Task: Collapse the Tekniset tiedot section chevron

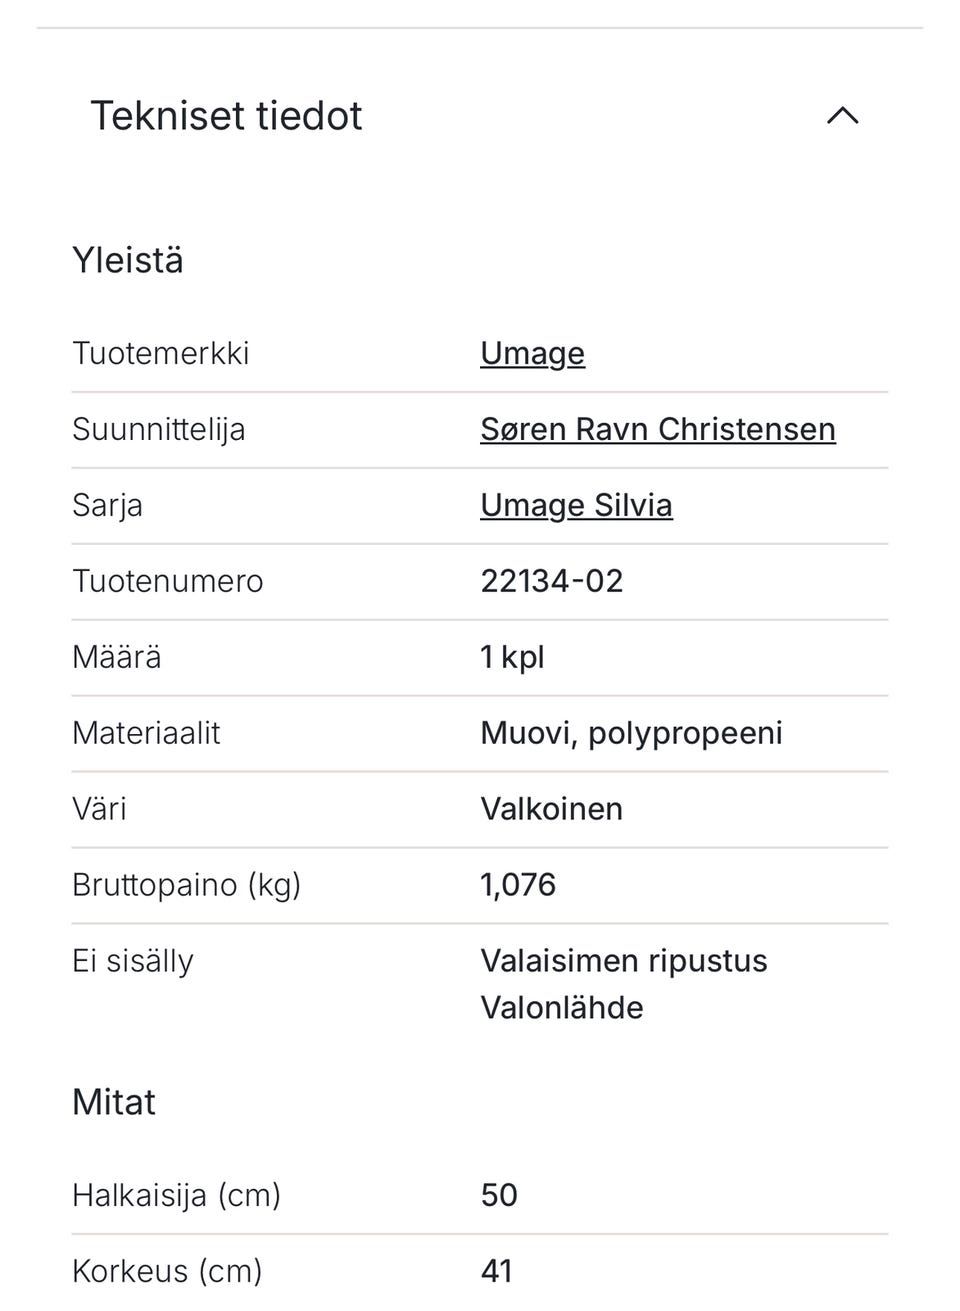Action: click(842, 116)
